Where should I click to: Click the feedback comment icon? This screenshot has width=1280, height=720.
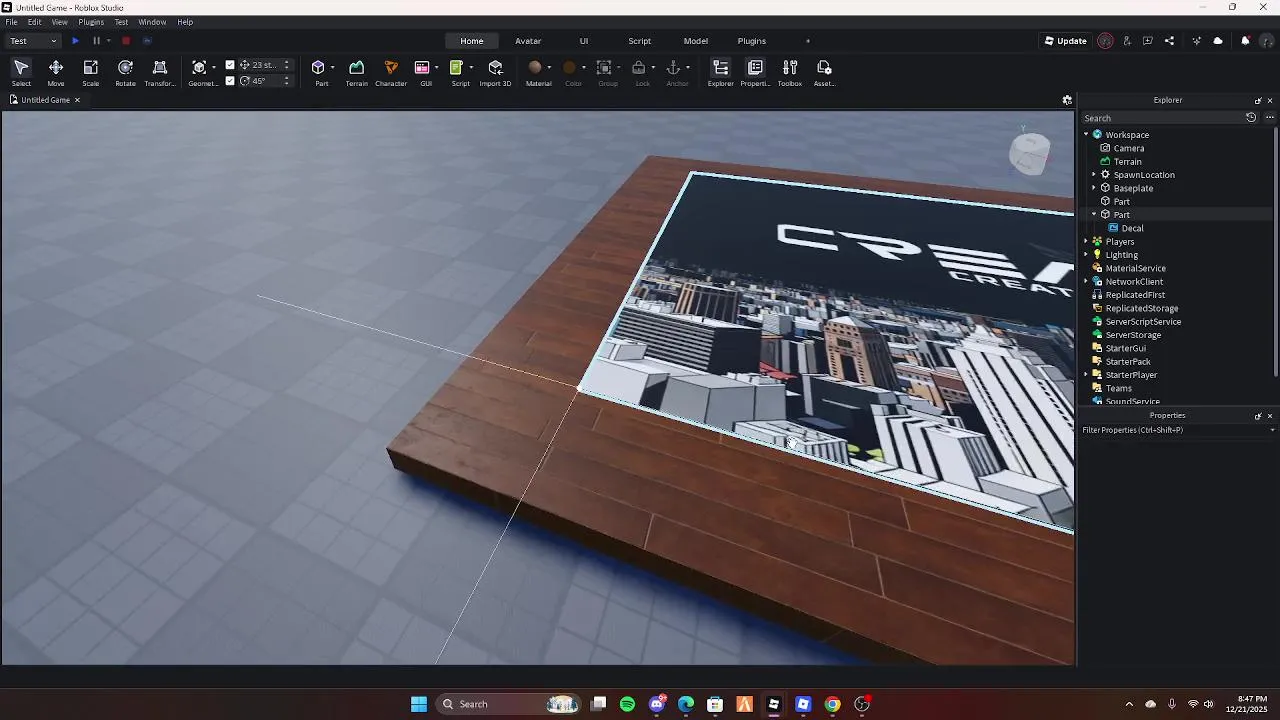pos(1148,41)
